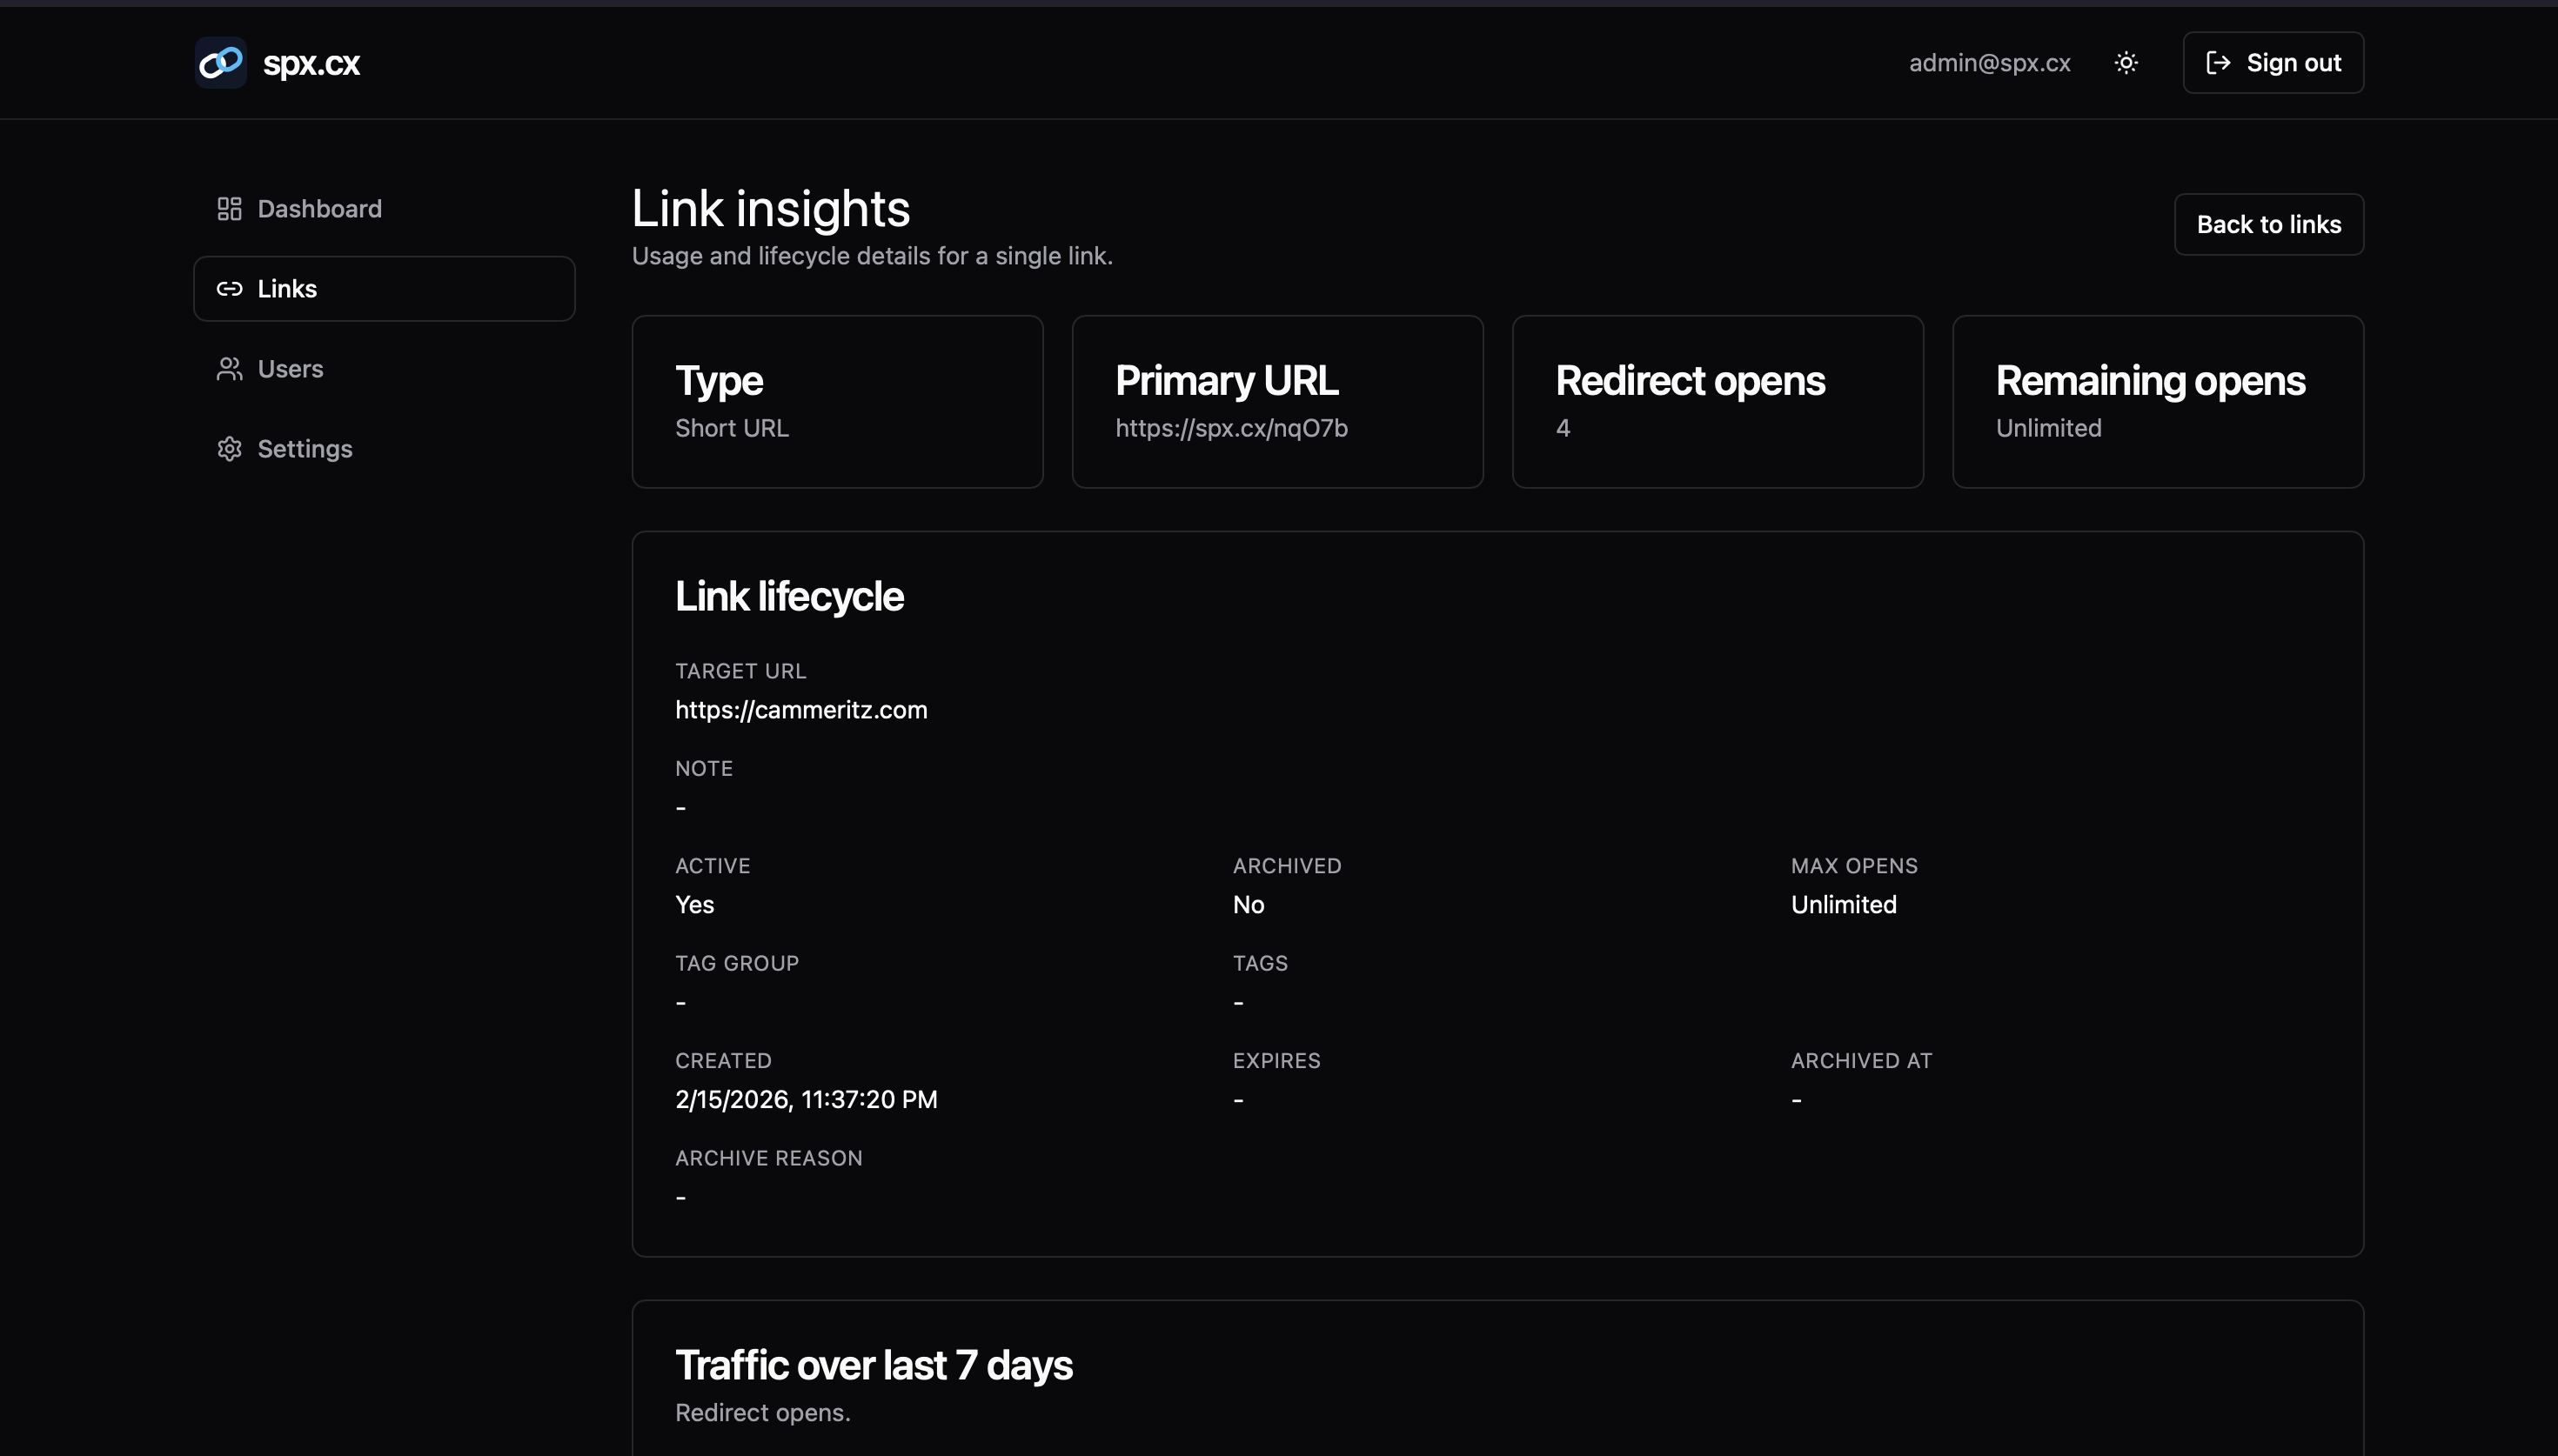The height and width of the screenshot is (1456, 2558).
Task: Click the Remaining opens card
Action: [x=2157, y=400]
